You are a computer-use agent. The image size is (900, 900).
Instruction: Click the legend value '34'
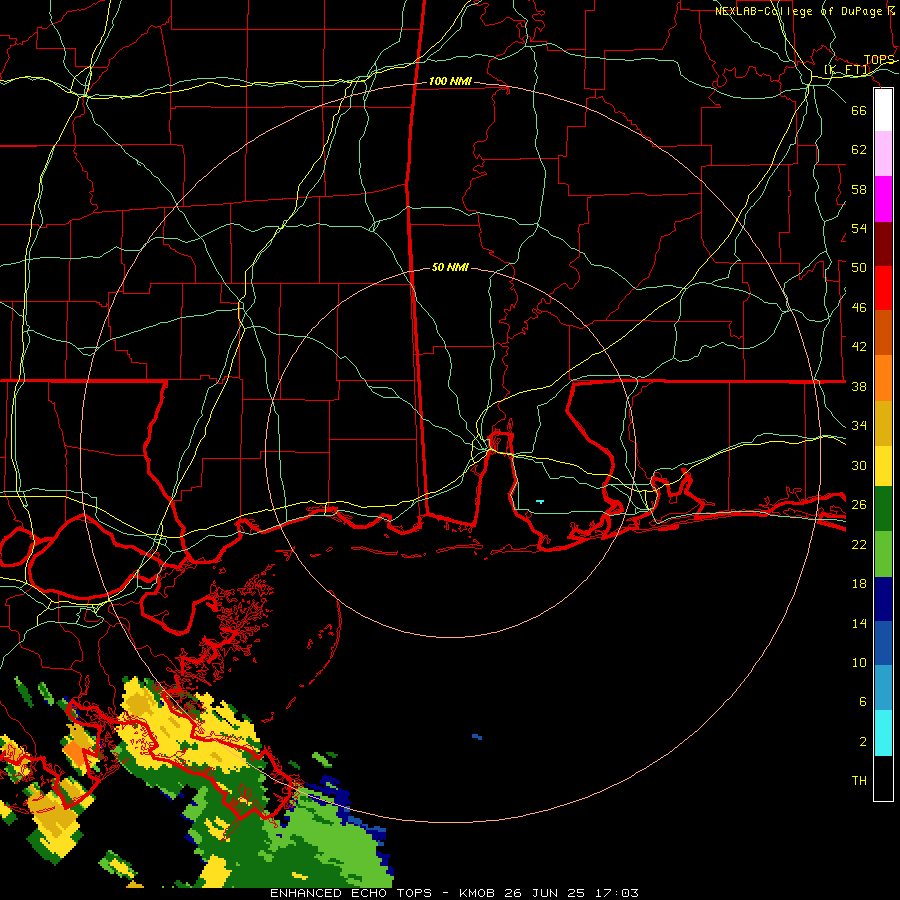click(x=859, y=425)
